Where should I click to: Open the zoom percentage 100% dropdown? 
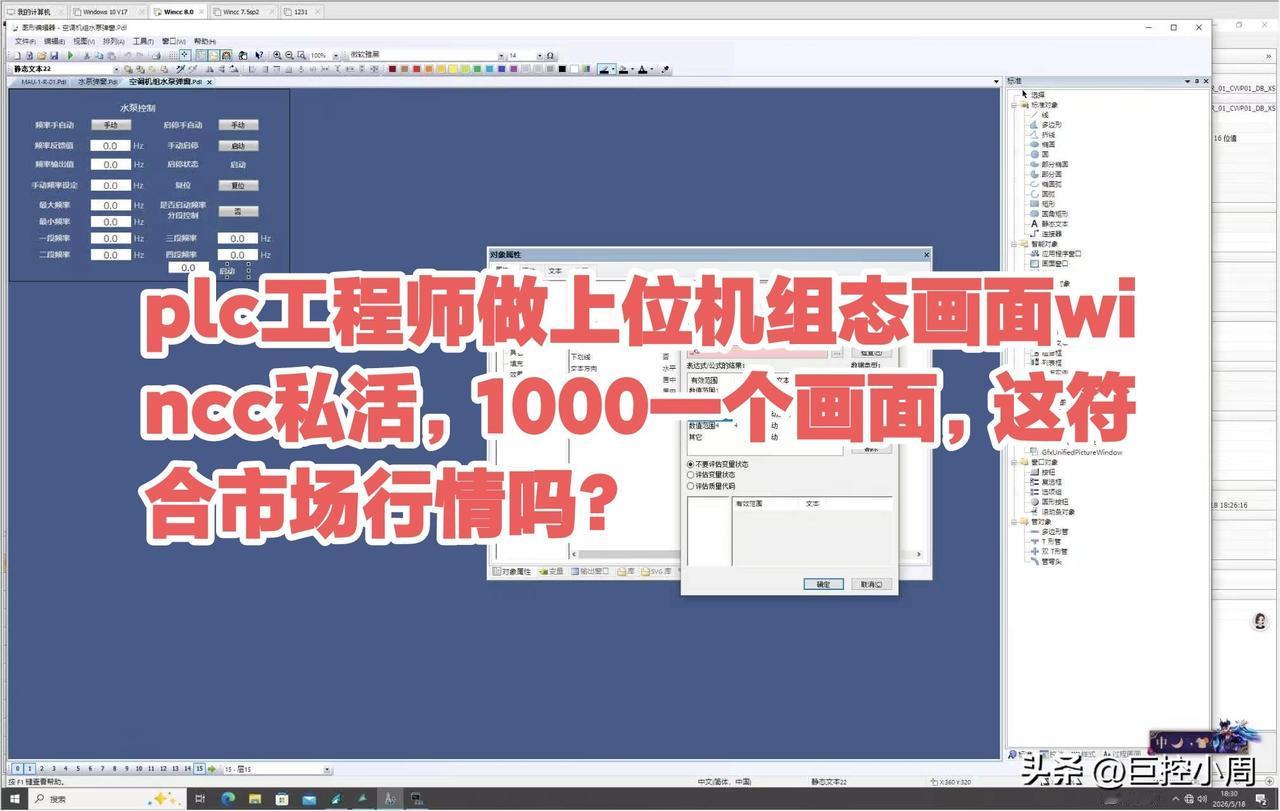334,56
